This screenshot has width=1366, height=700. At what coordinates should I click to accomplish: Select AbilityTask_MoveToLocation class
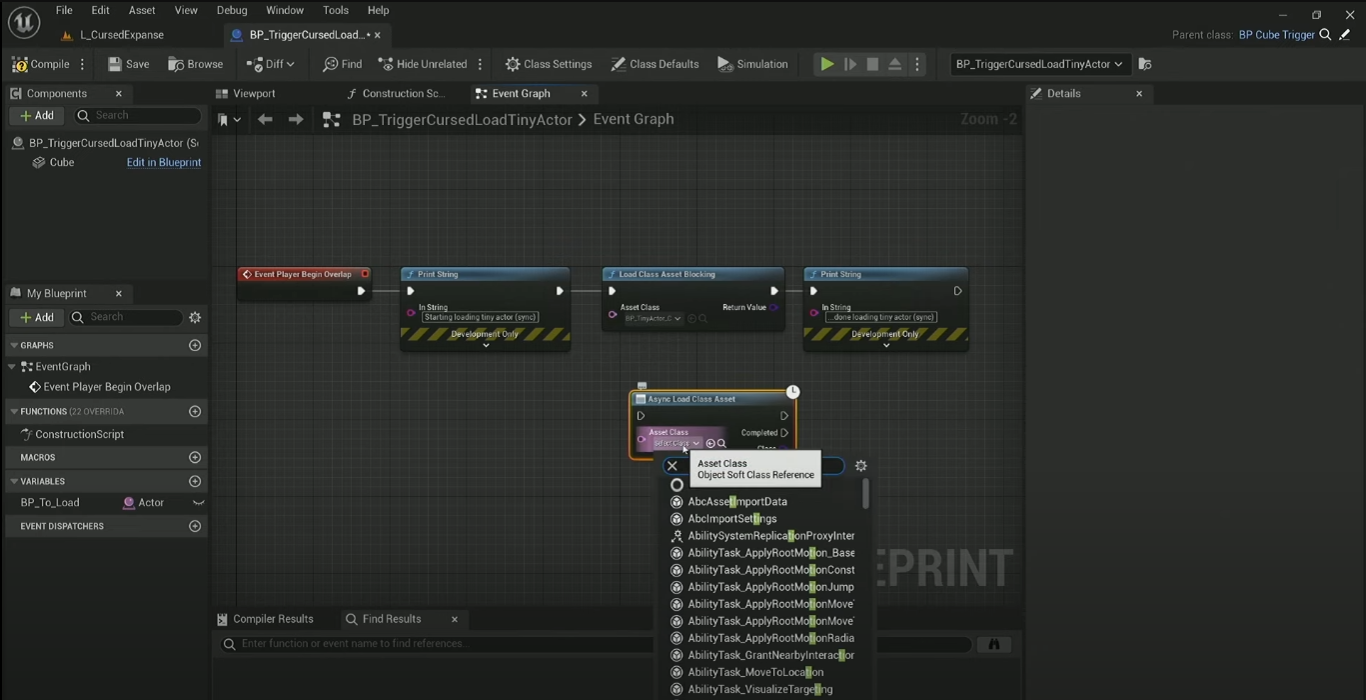click(x=756, y=672)
